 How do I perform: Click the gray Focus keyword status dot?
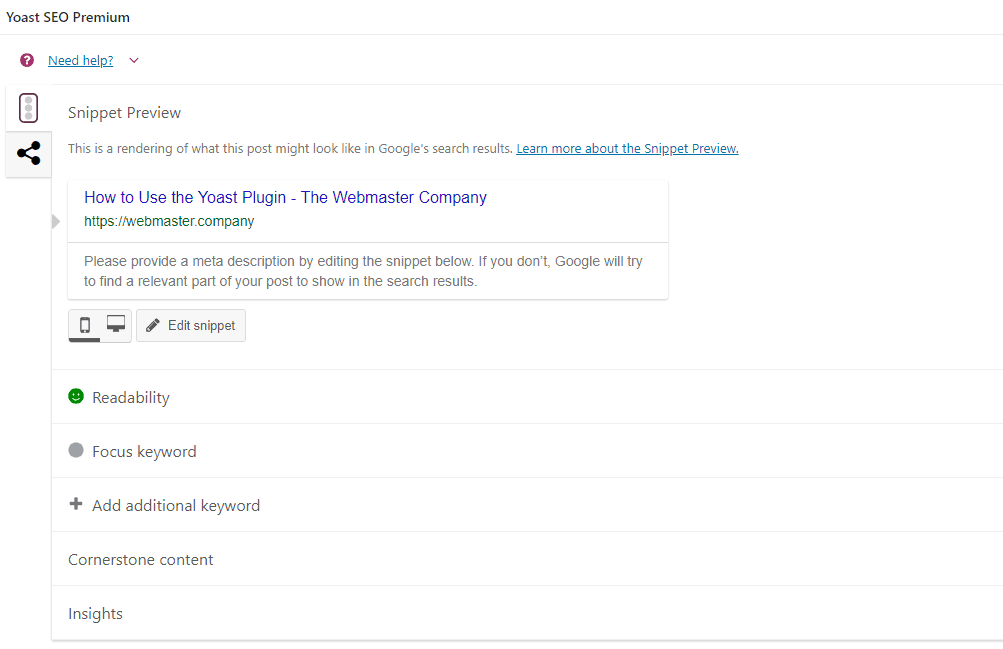76,450
